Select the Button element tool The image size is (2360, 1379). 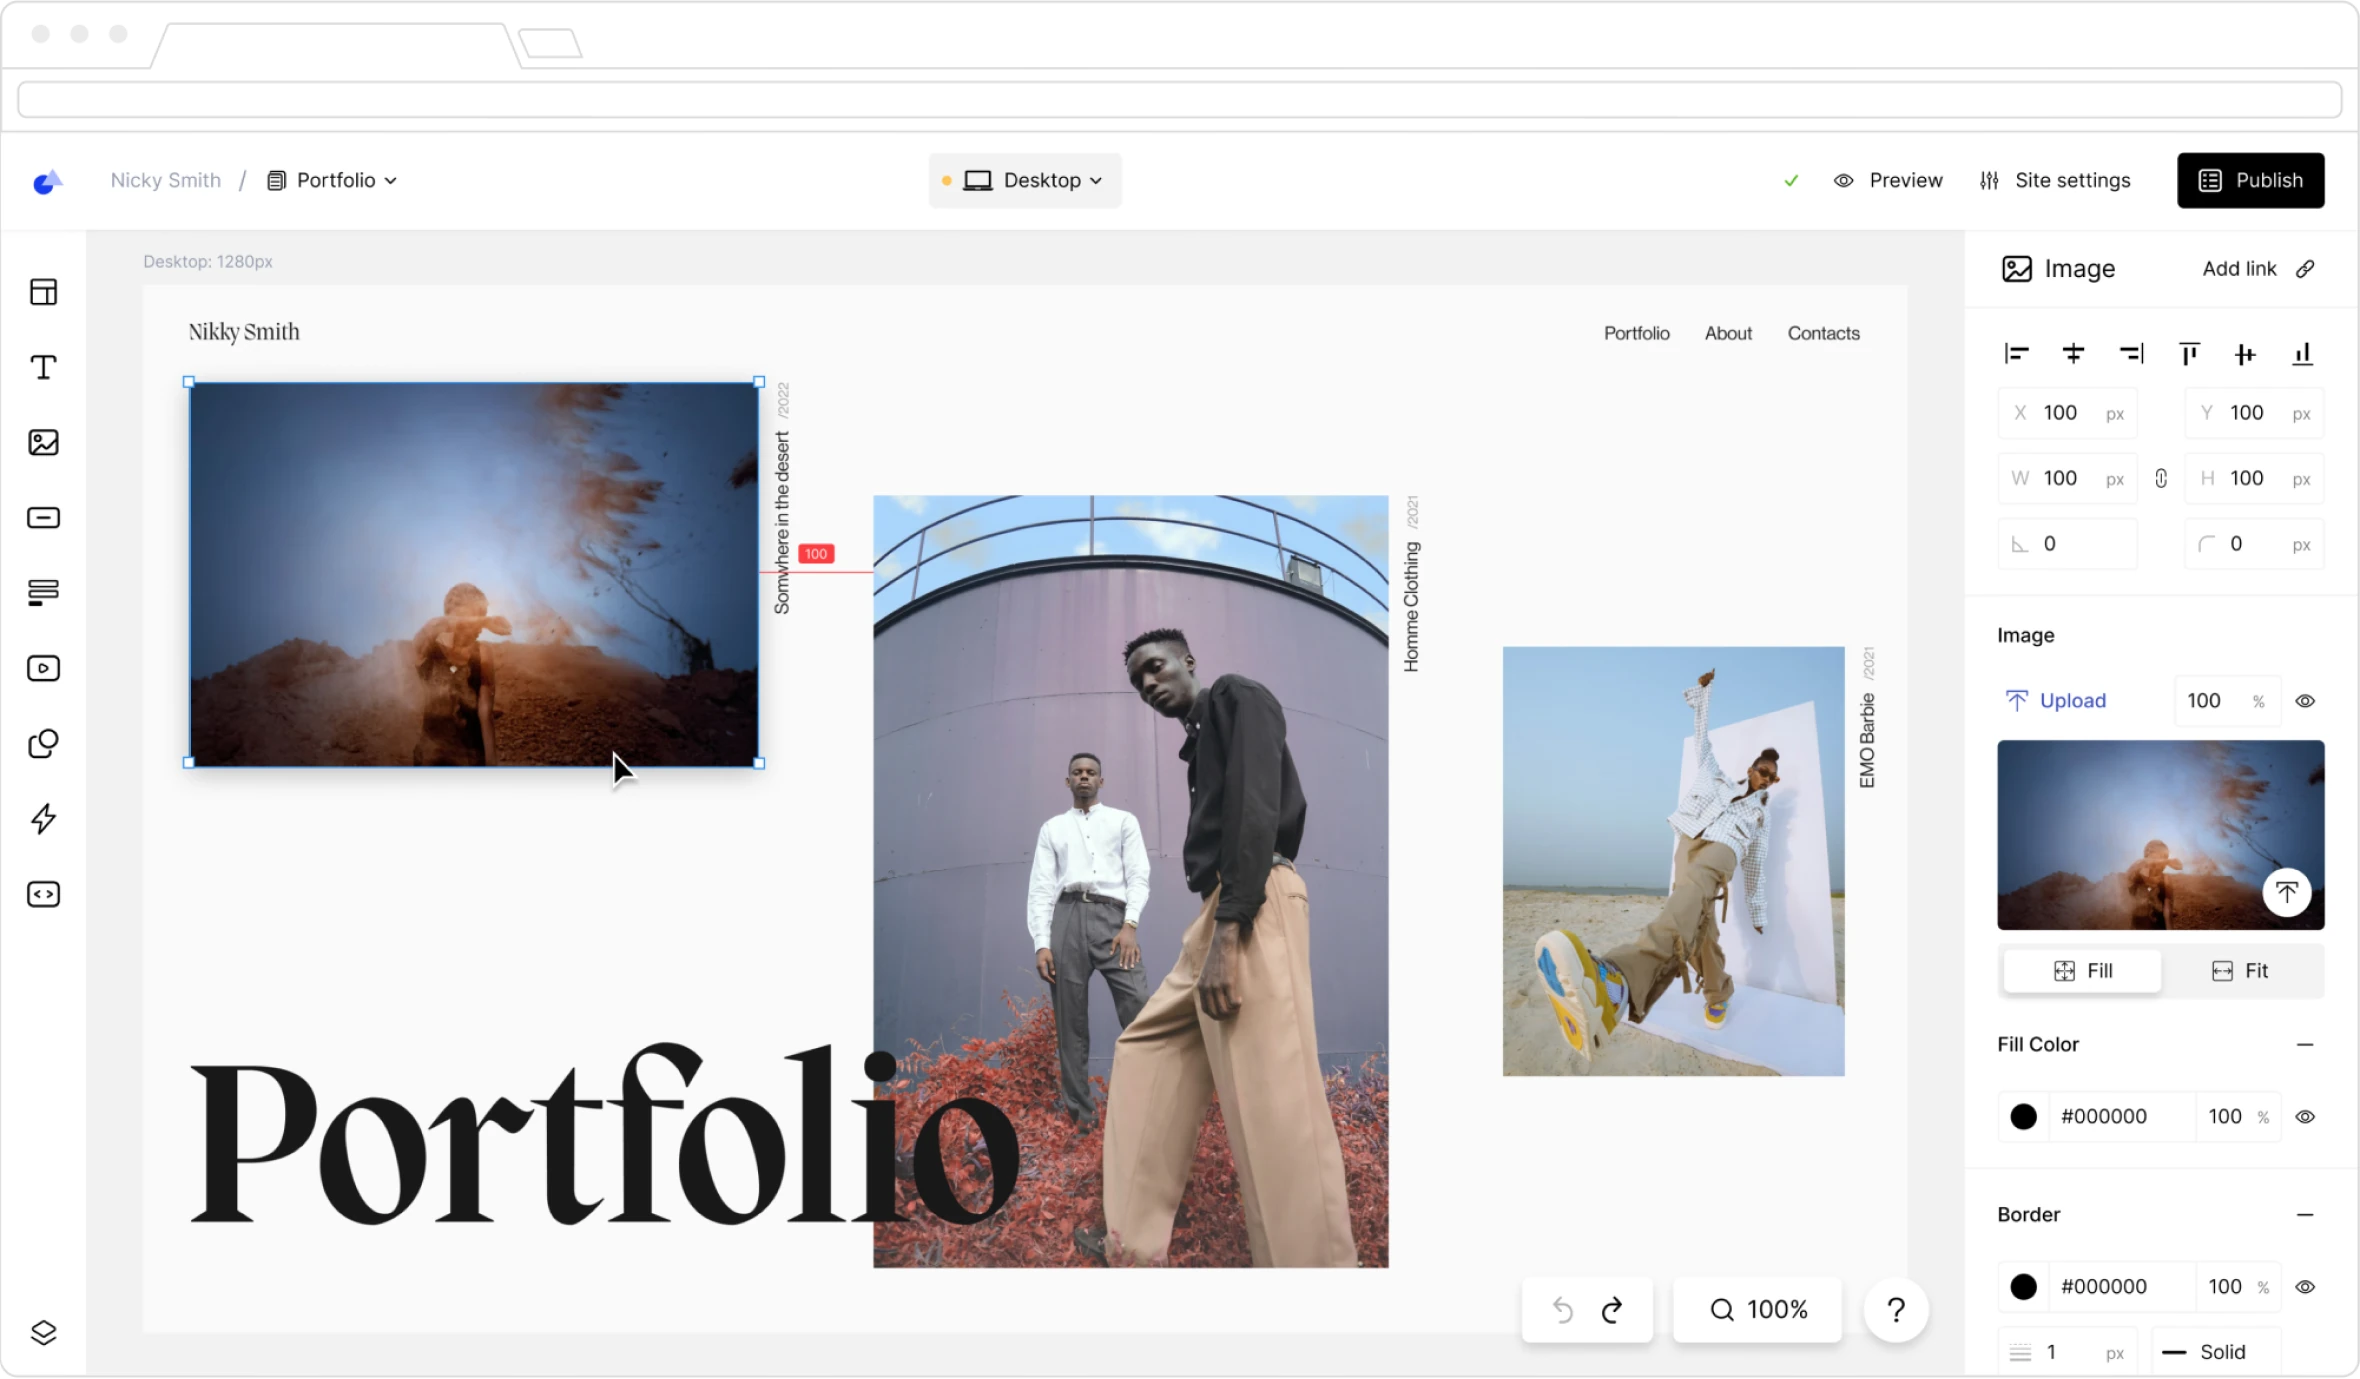[43, 517]
